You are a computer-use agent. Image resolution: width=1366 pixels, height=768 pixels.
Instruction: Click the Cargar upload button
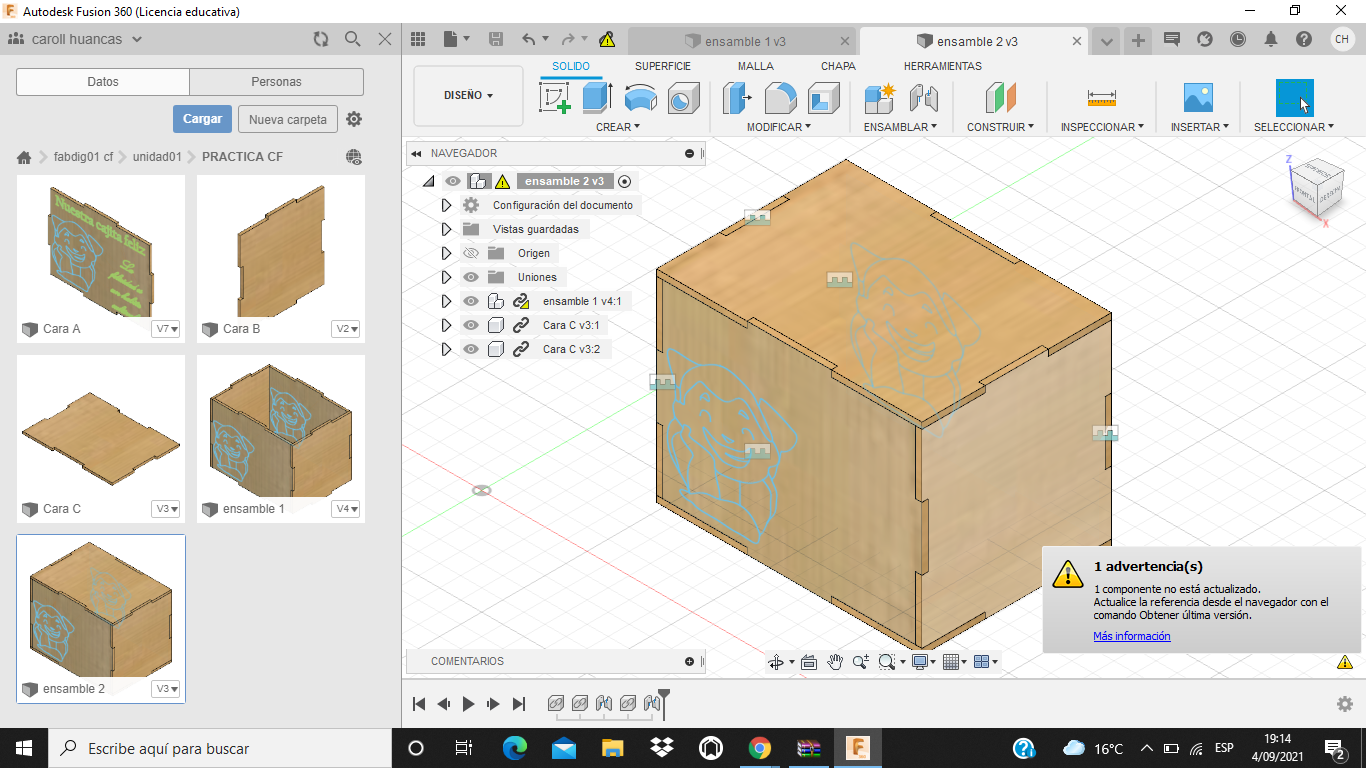coord(202,119)
